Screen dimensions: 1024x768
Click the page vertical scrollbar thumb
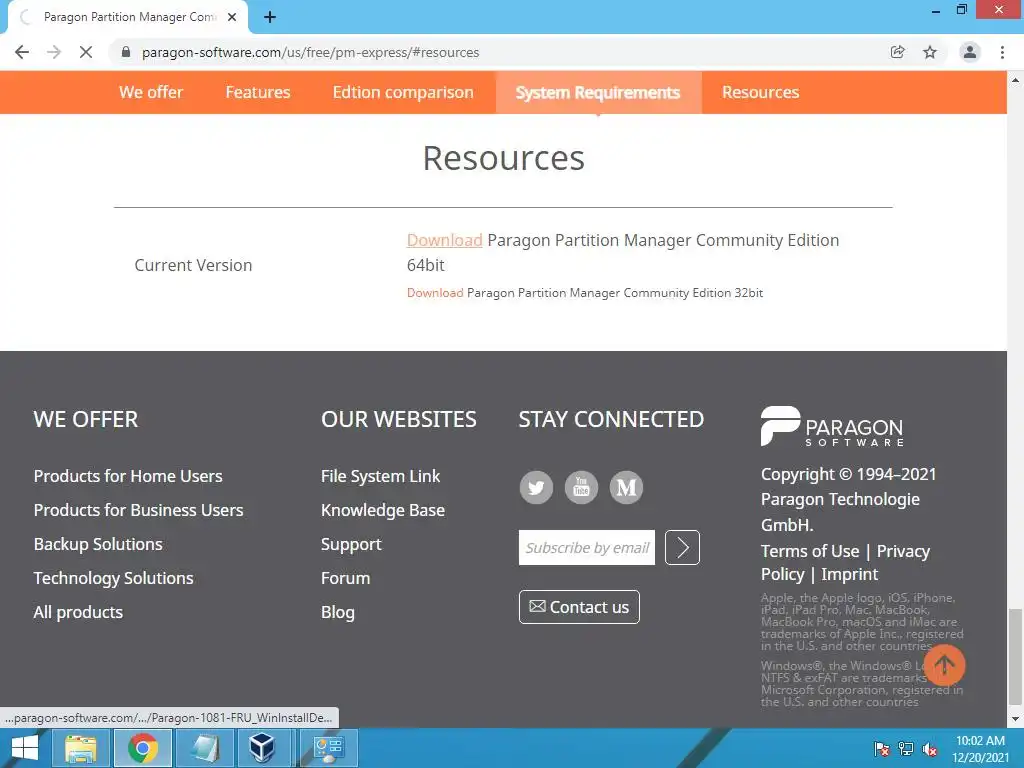tap(1015, 656)
